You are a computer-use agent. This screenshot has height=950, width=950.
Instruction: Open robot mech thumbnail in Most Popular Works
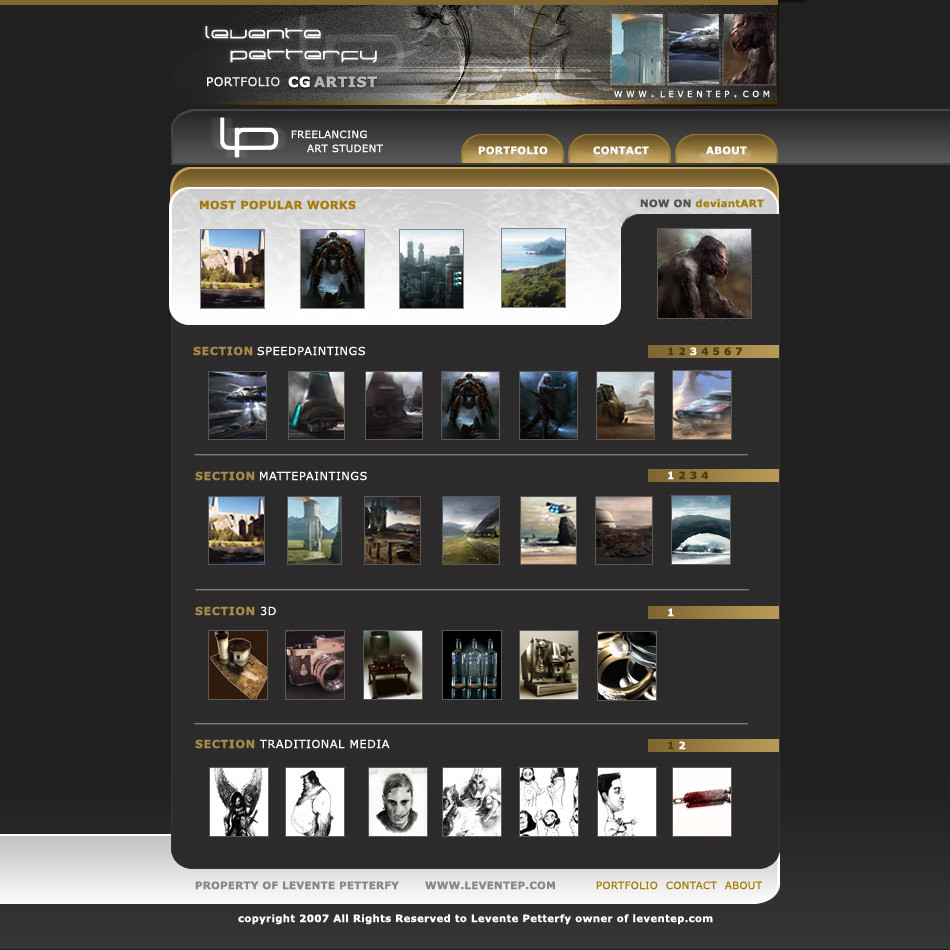333,268
